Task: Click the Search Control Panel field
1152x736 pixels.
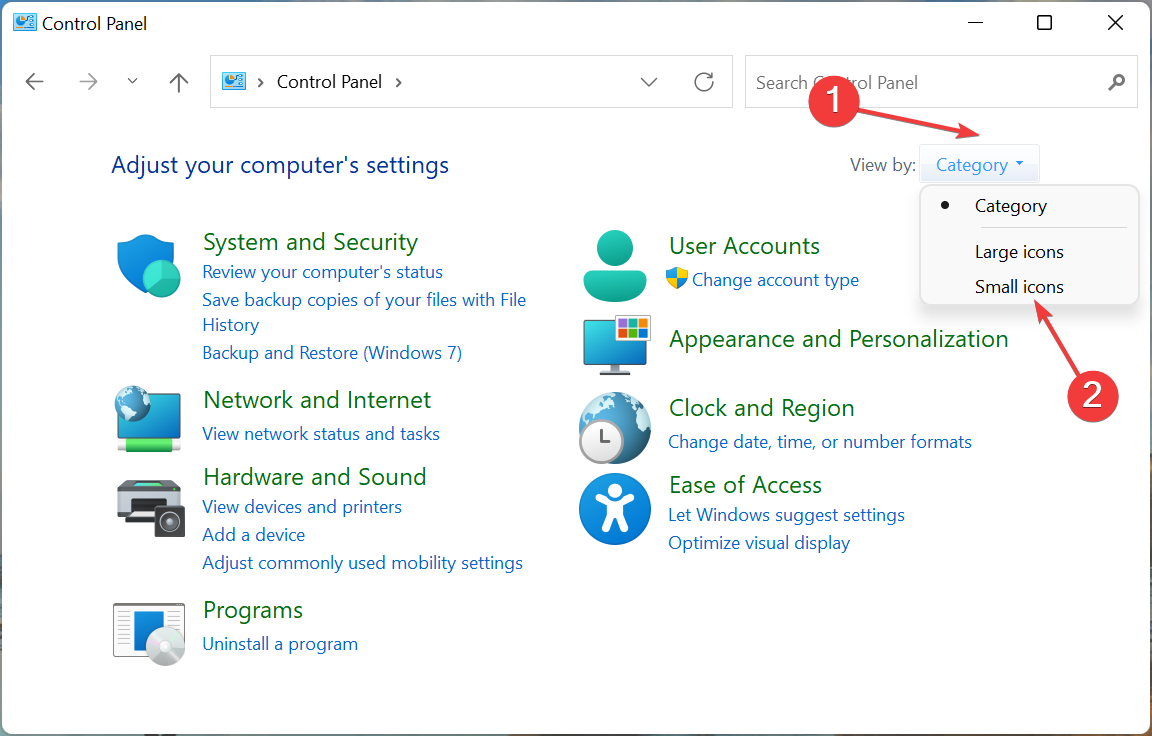Action: point(925,82)
